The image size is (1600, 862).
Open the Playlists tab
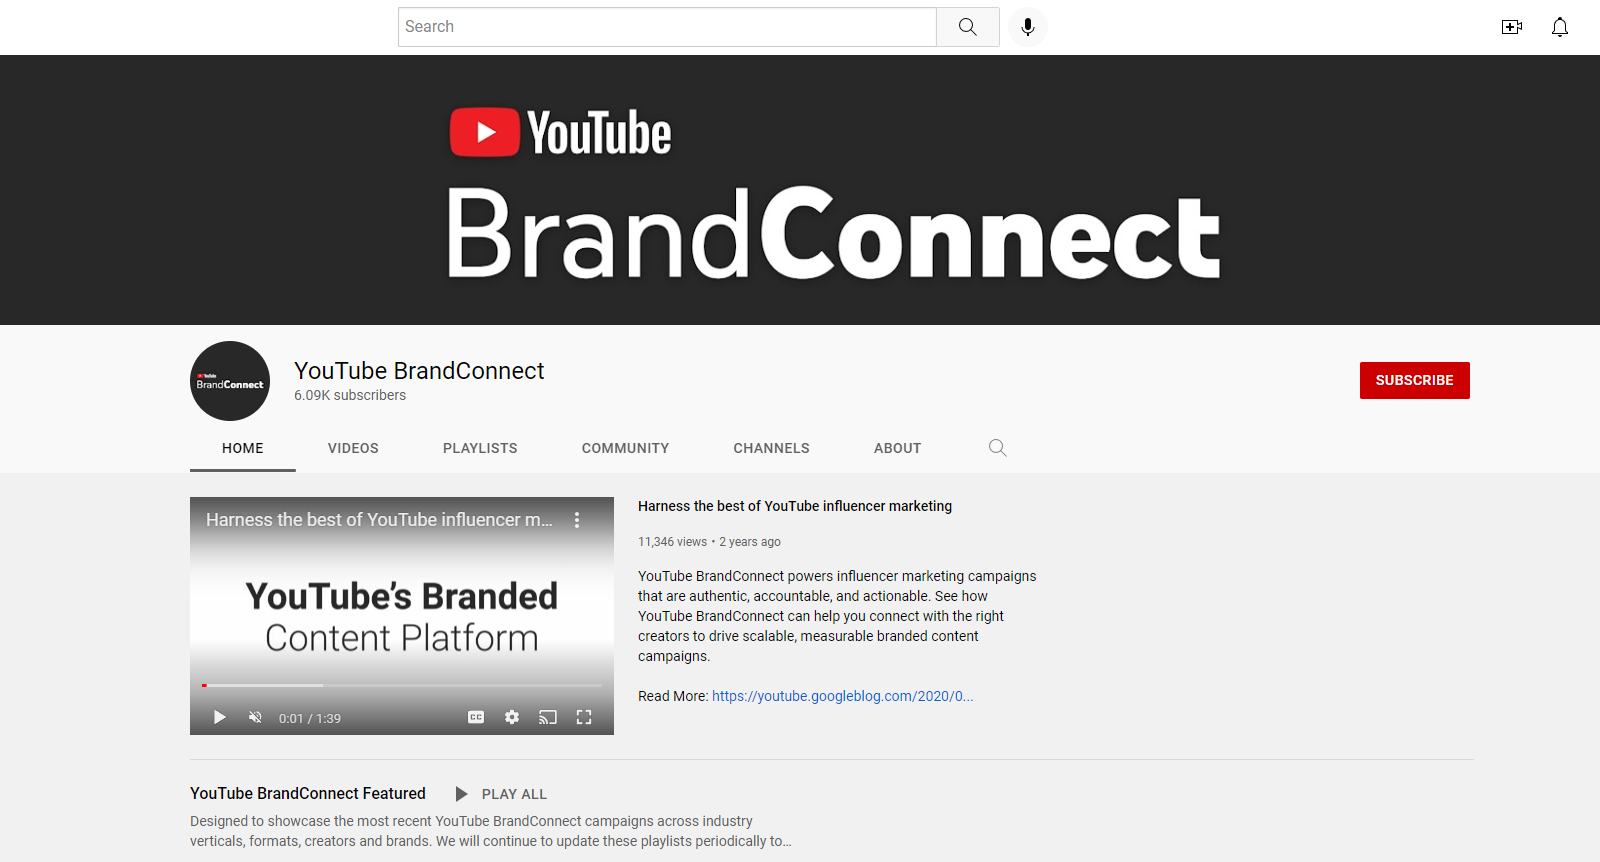point(480,448)
